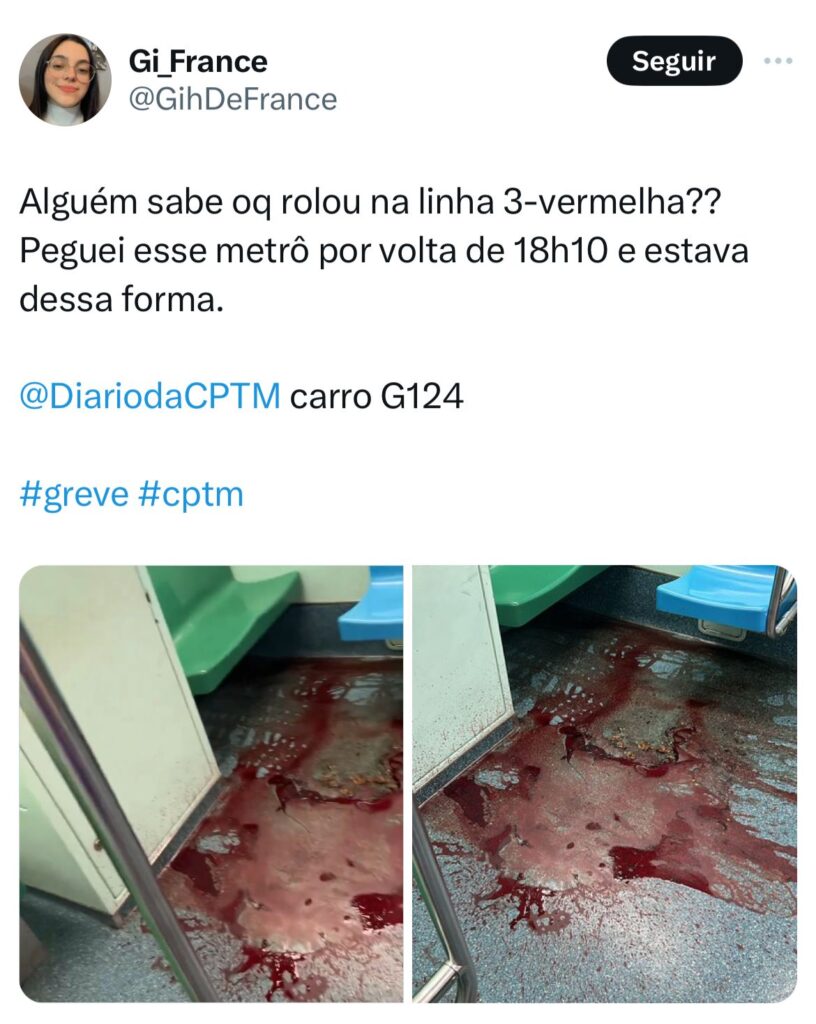The width and height of the screenshot is (816, 1024).
Task: Open the @GihDeFrance handle
Action: (232, 99)
